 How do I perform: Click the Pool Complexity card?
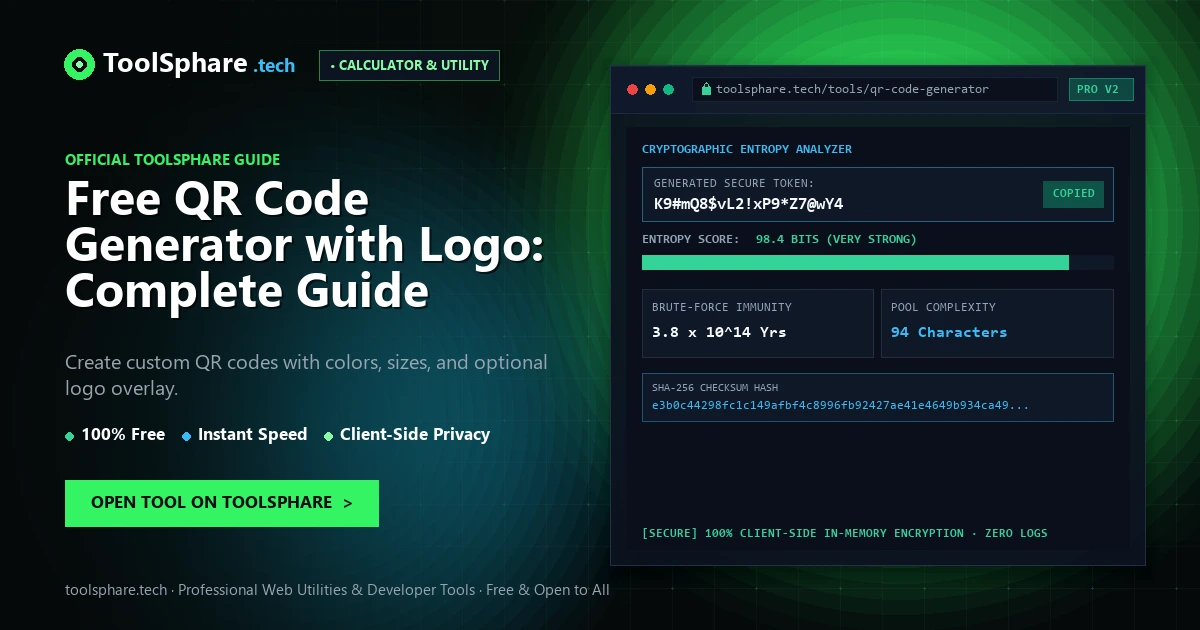point(997,323)
